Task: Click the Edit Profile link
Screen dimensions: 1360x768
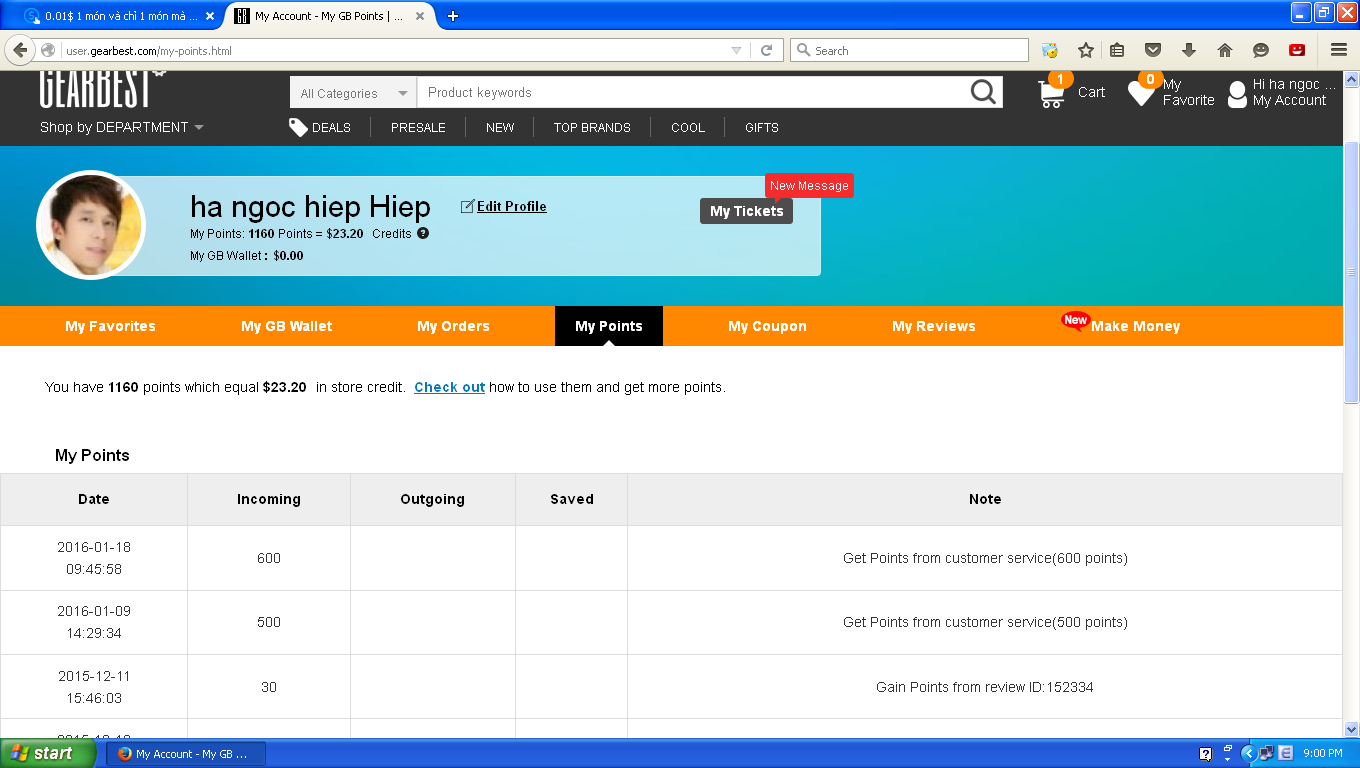Action: click(511, 206)
